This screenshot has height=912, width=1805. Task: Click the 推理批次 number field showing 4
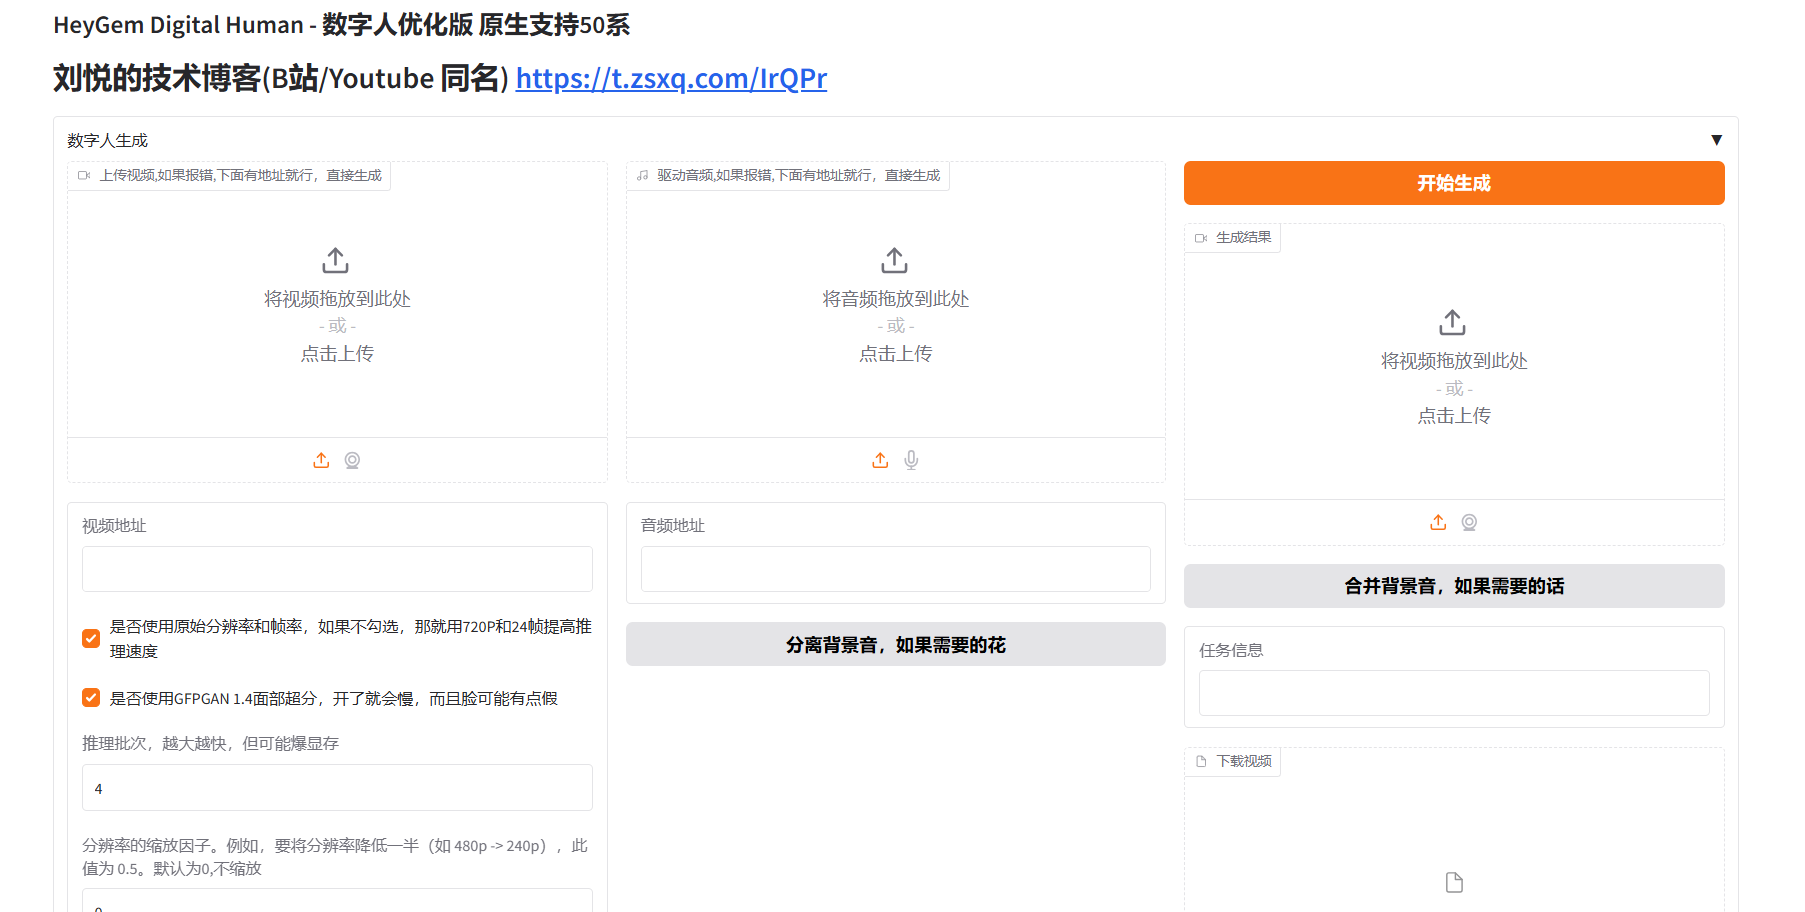(x=337, y=788)
